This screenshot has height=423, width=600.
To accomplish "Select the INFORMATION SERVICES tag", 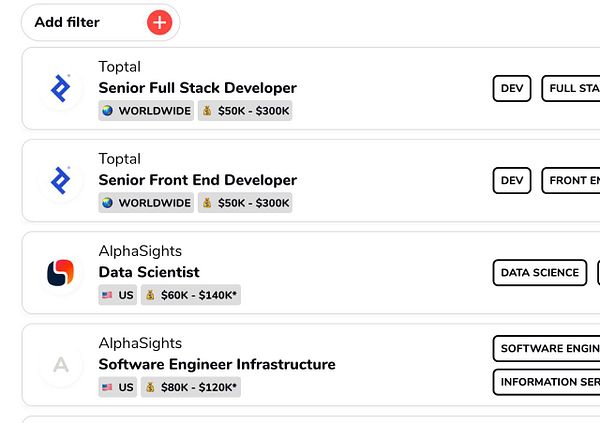I will 547,382.
